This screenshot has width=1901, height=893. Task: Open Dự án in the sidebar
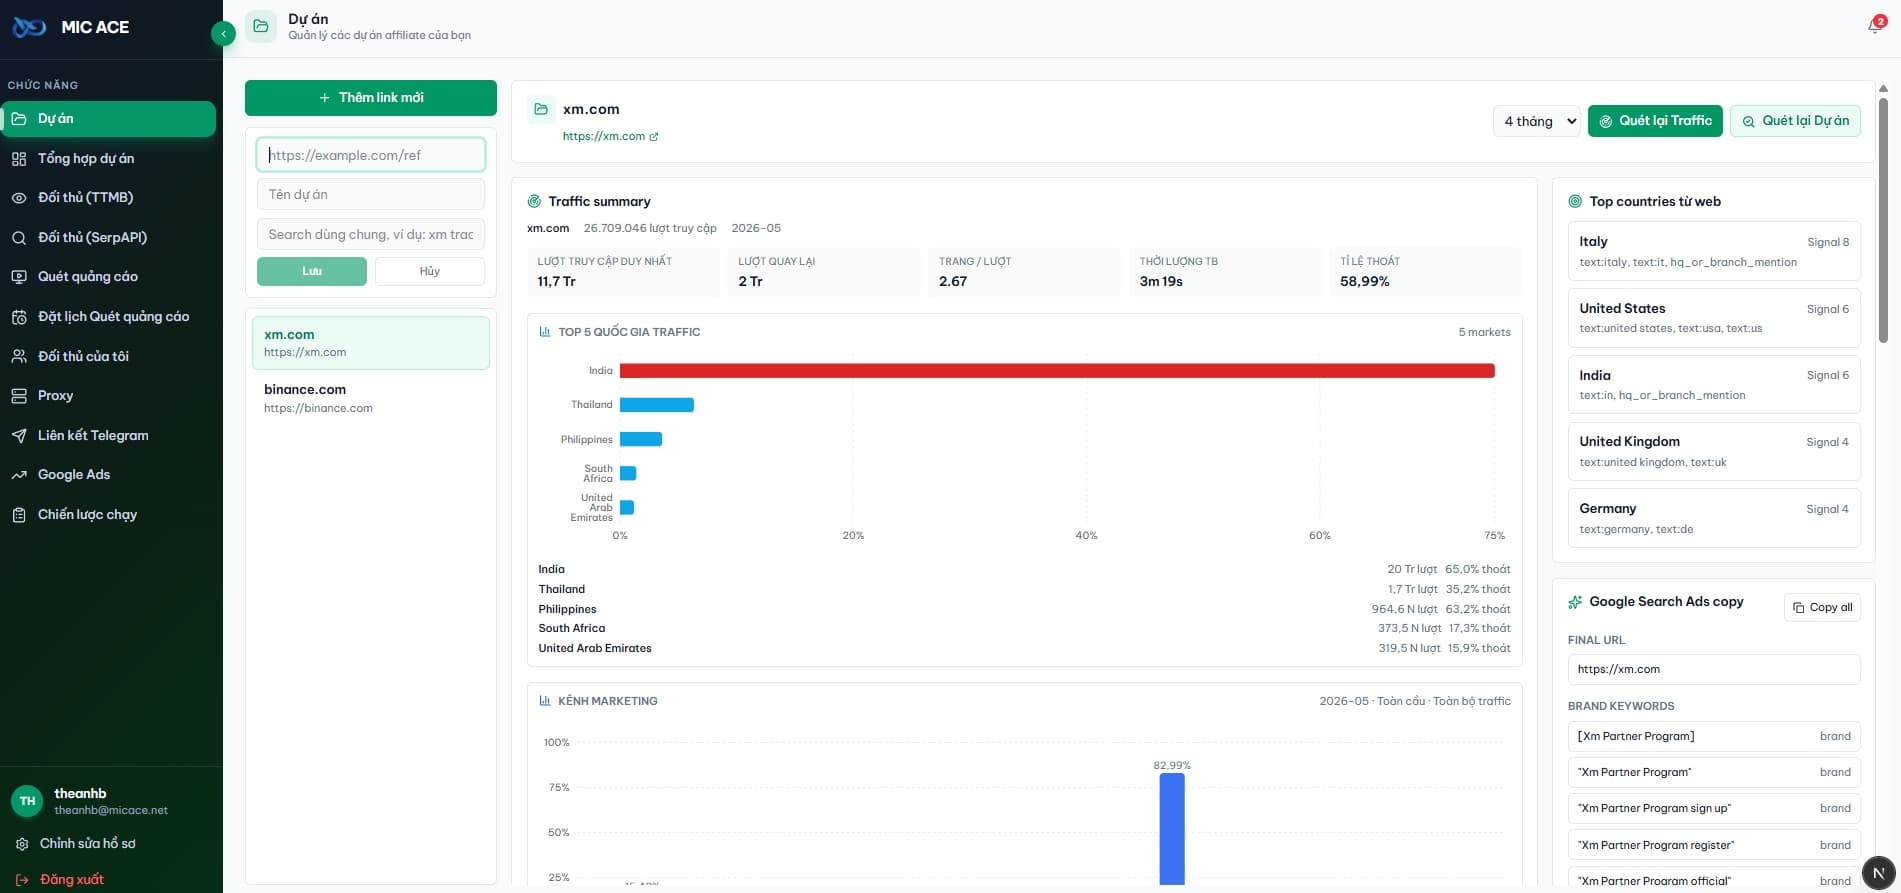coord(108,119)
